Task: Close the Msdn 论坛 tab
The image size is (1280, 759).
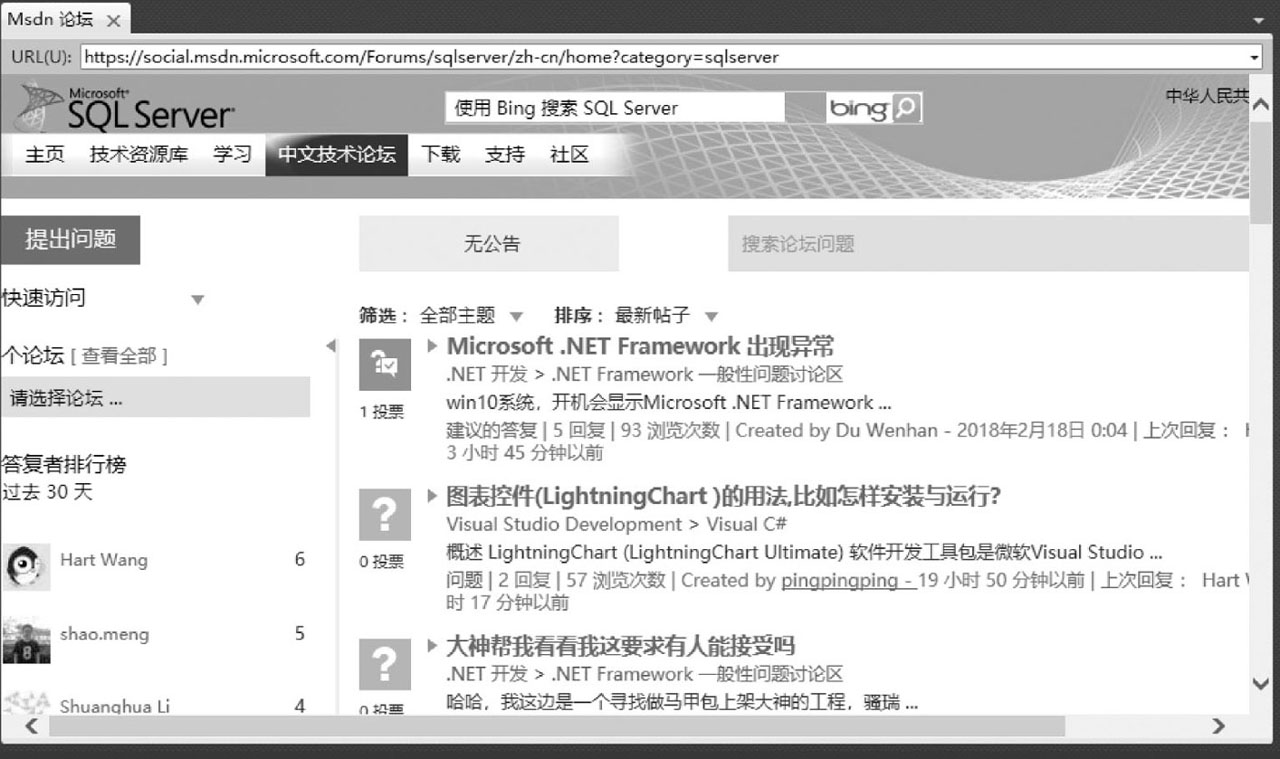Action: point(113,20)
